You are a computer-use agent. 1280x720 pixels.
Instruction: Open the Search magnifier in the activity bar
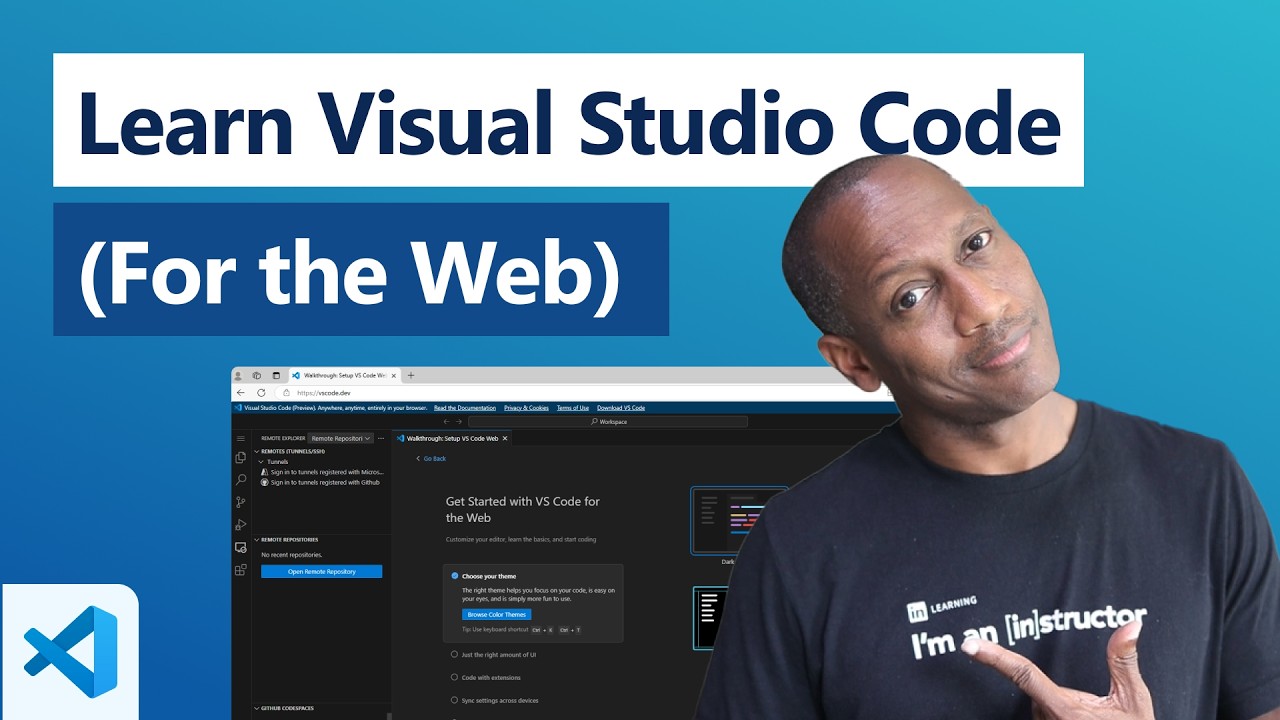tap(240, 480)
